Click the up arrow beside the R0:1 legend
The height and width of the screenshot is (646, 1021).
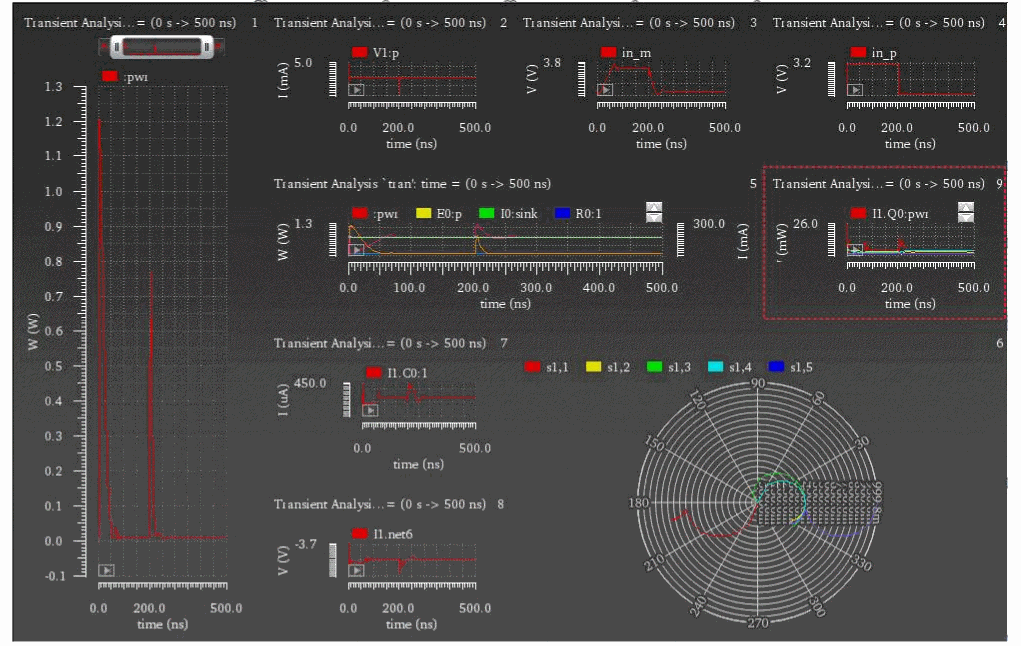[654, 207]
